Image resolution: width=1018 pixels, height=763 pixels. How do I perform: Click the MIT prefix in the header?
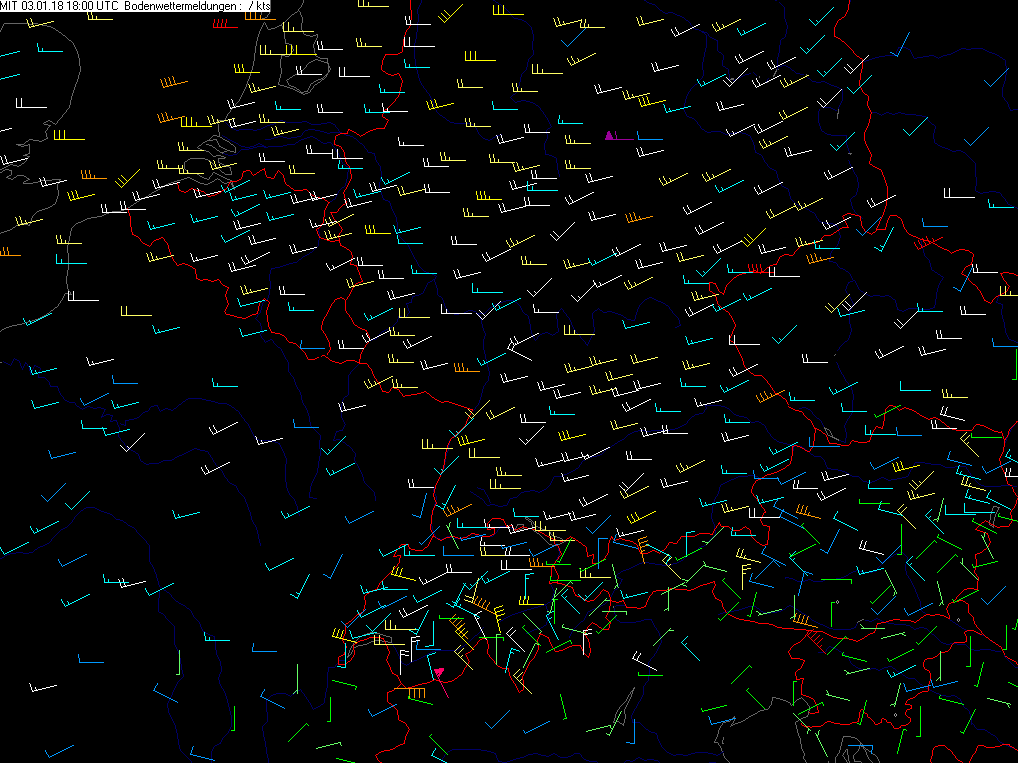(x=9, y=6)
